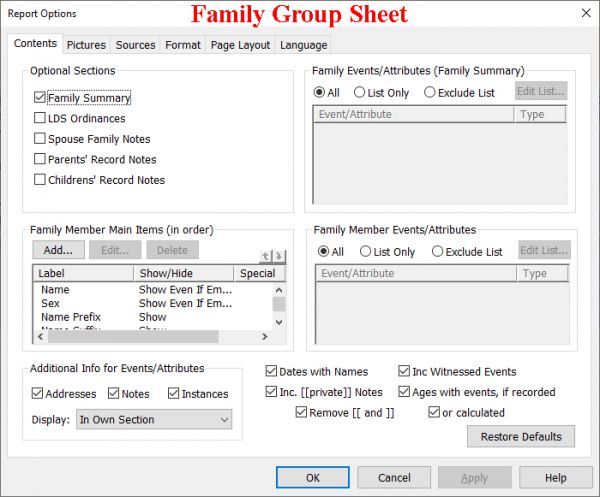Click the move item up arrow icon
600x497 pixels.
[266, 256]
